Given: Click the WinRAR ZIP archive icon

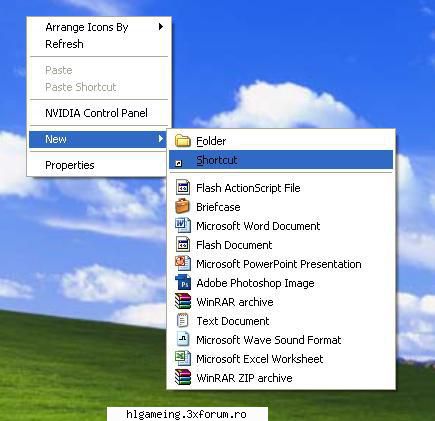Looking at the screenshot, I should [x=183, y=377].
